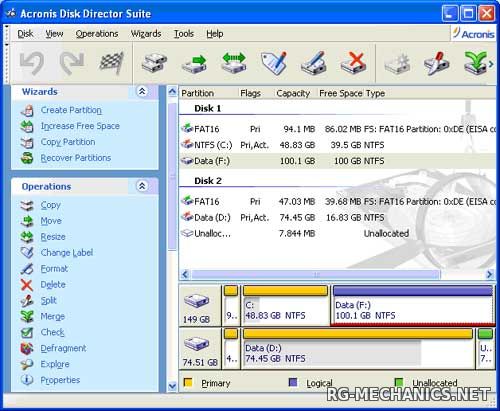This screenshot has height=411, width=500.
Task: Open the Disk menu
Action: [x=25, y=34]
